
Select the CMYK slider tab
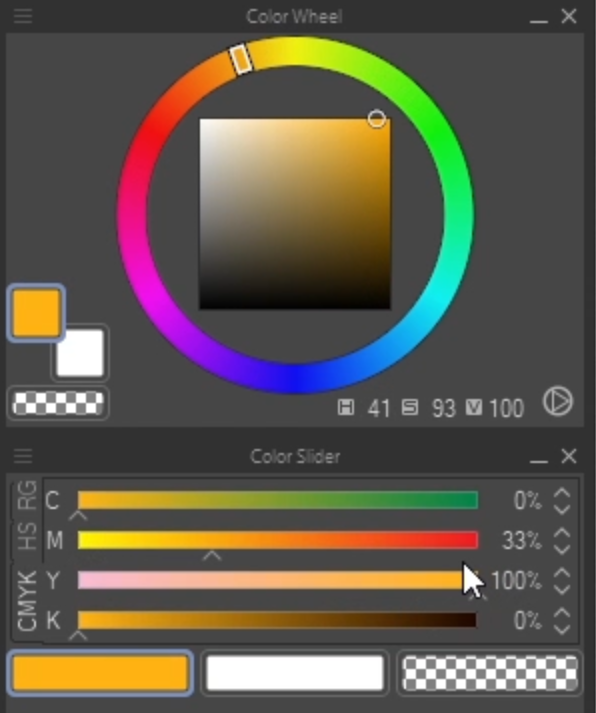tap(26, 600)
